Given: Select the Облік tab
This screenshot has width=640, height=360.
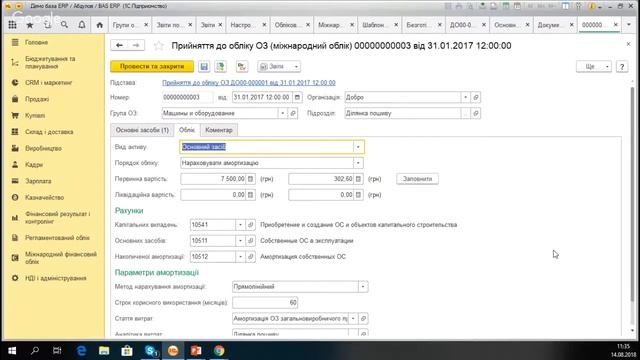Looking at the screenshot, I should pos(187,130).
